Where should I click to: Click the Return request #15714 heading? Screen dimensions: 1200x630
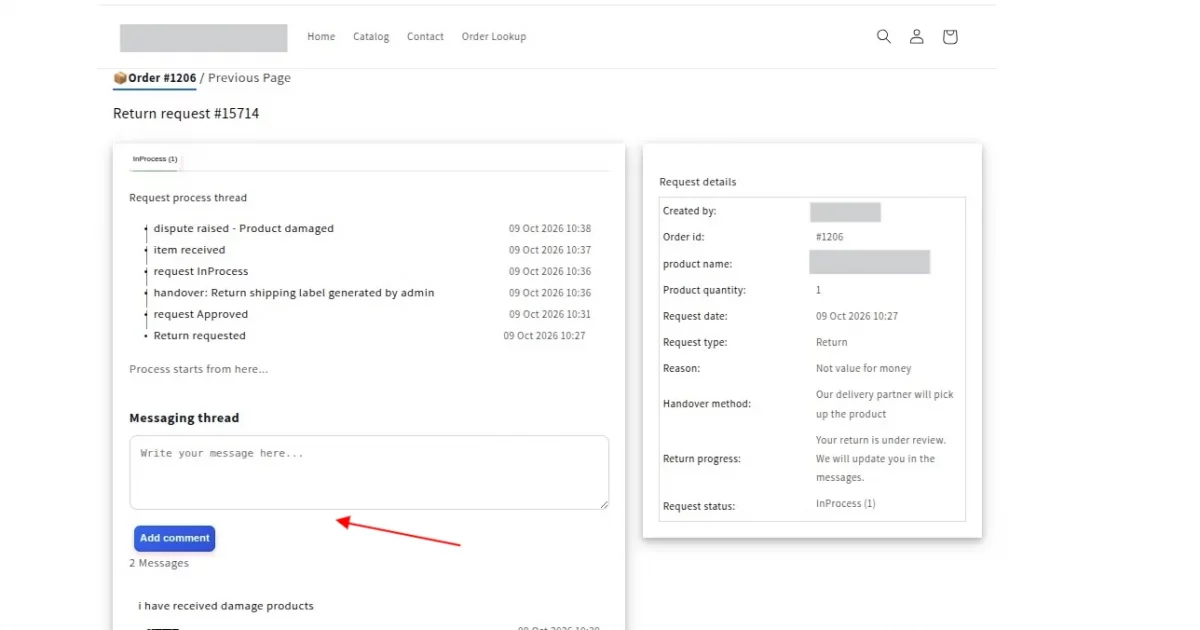(186, 114)
